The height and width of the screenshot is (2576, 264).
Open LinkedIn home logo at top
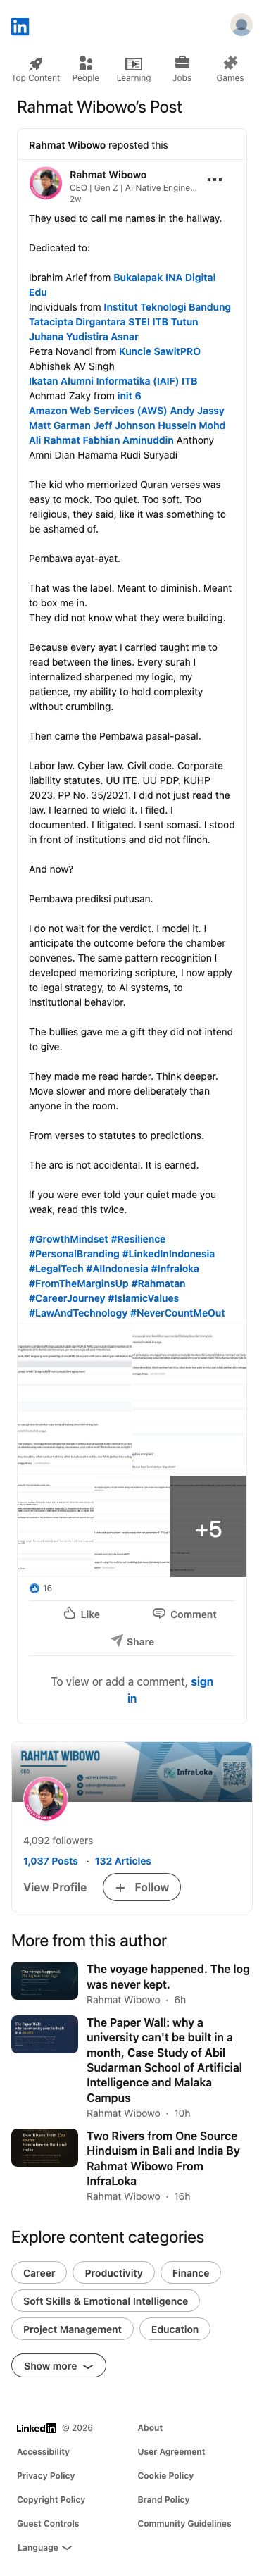[x=20, y=26]
